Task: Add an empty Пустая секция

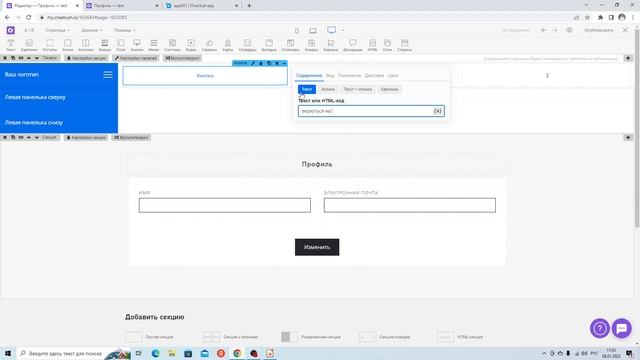Action: [149, 337]
